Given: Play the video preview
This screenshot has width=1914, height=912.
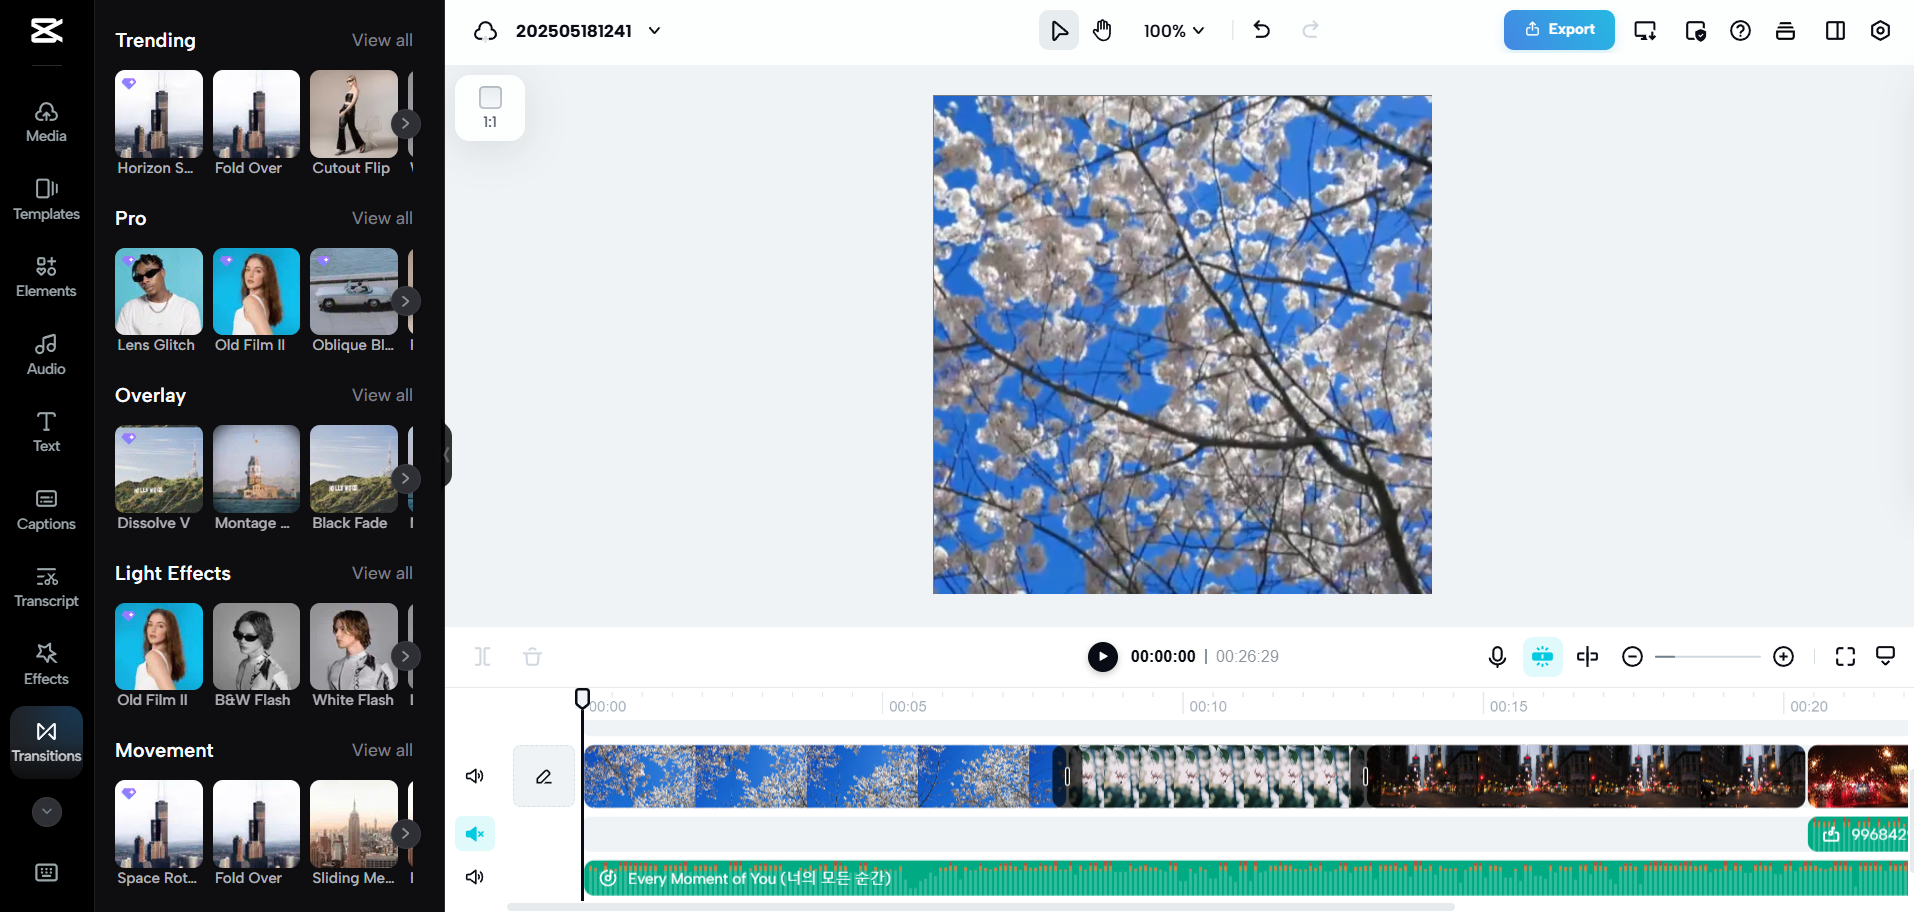Looking at the screenshot, I should tap(1102, 656).
